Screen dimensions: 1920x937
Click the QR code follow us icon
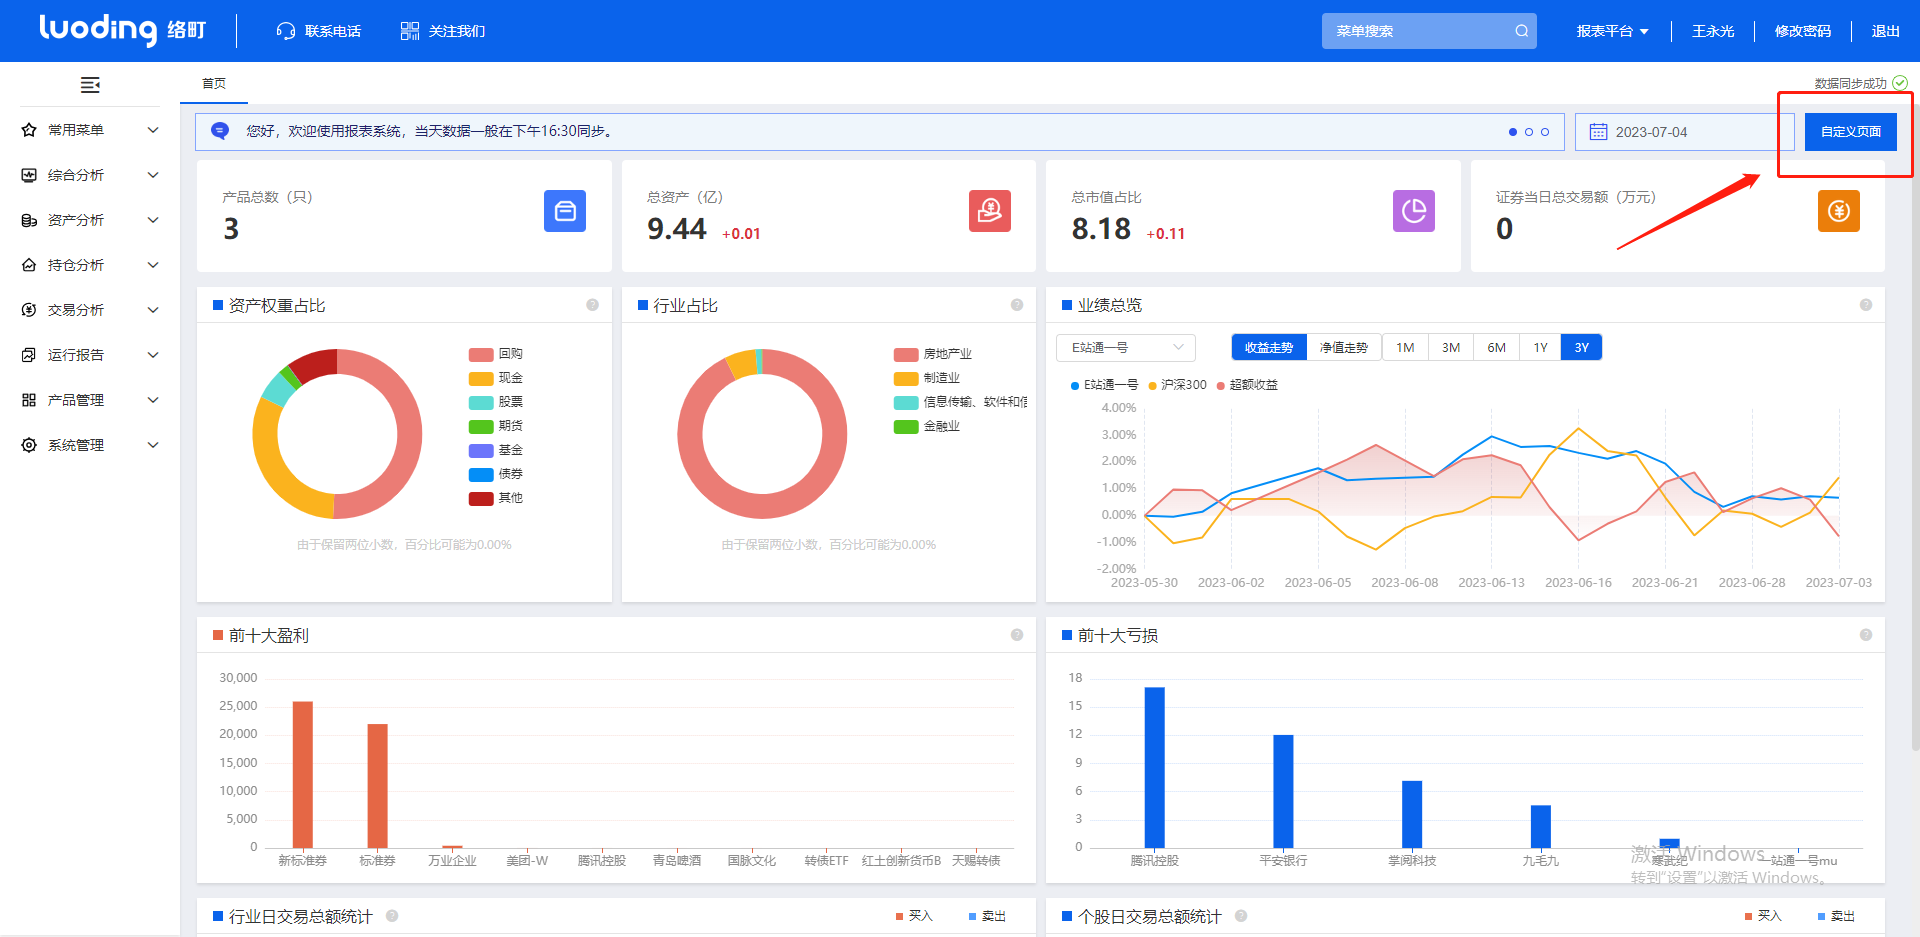click(x=410, y=31)
